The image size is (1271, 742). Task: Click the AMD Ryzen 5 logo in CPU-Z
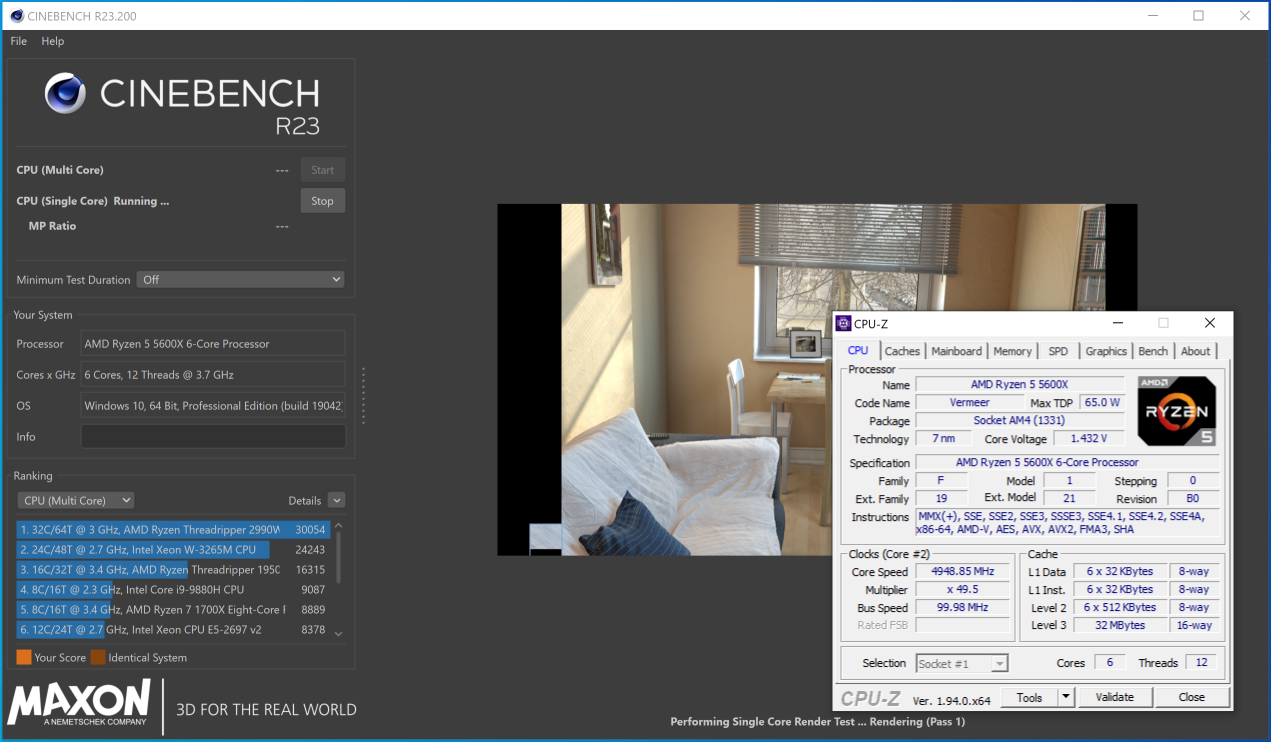(1176, 411)
